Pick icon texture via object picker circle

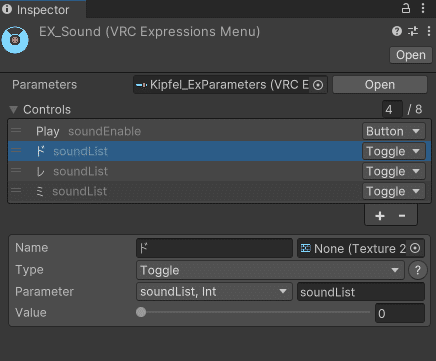click(x=415, y=248)
